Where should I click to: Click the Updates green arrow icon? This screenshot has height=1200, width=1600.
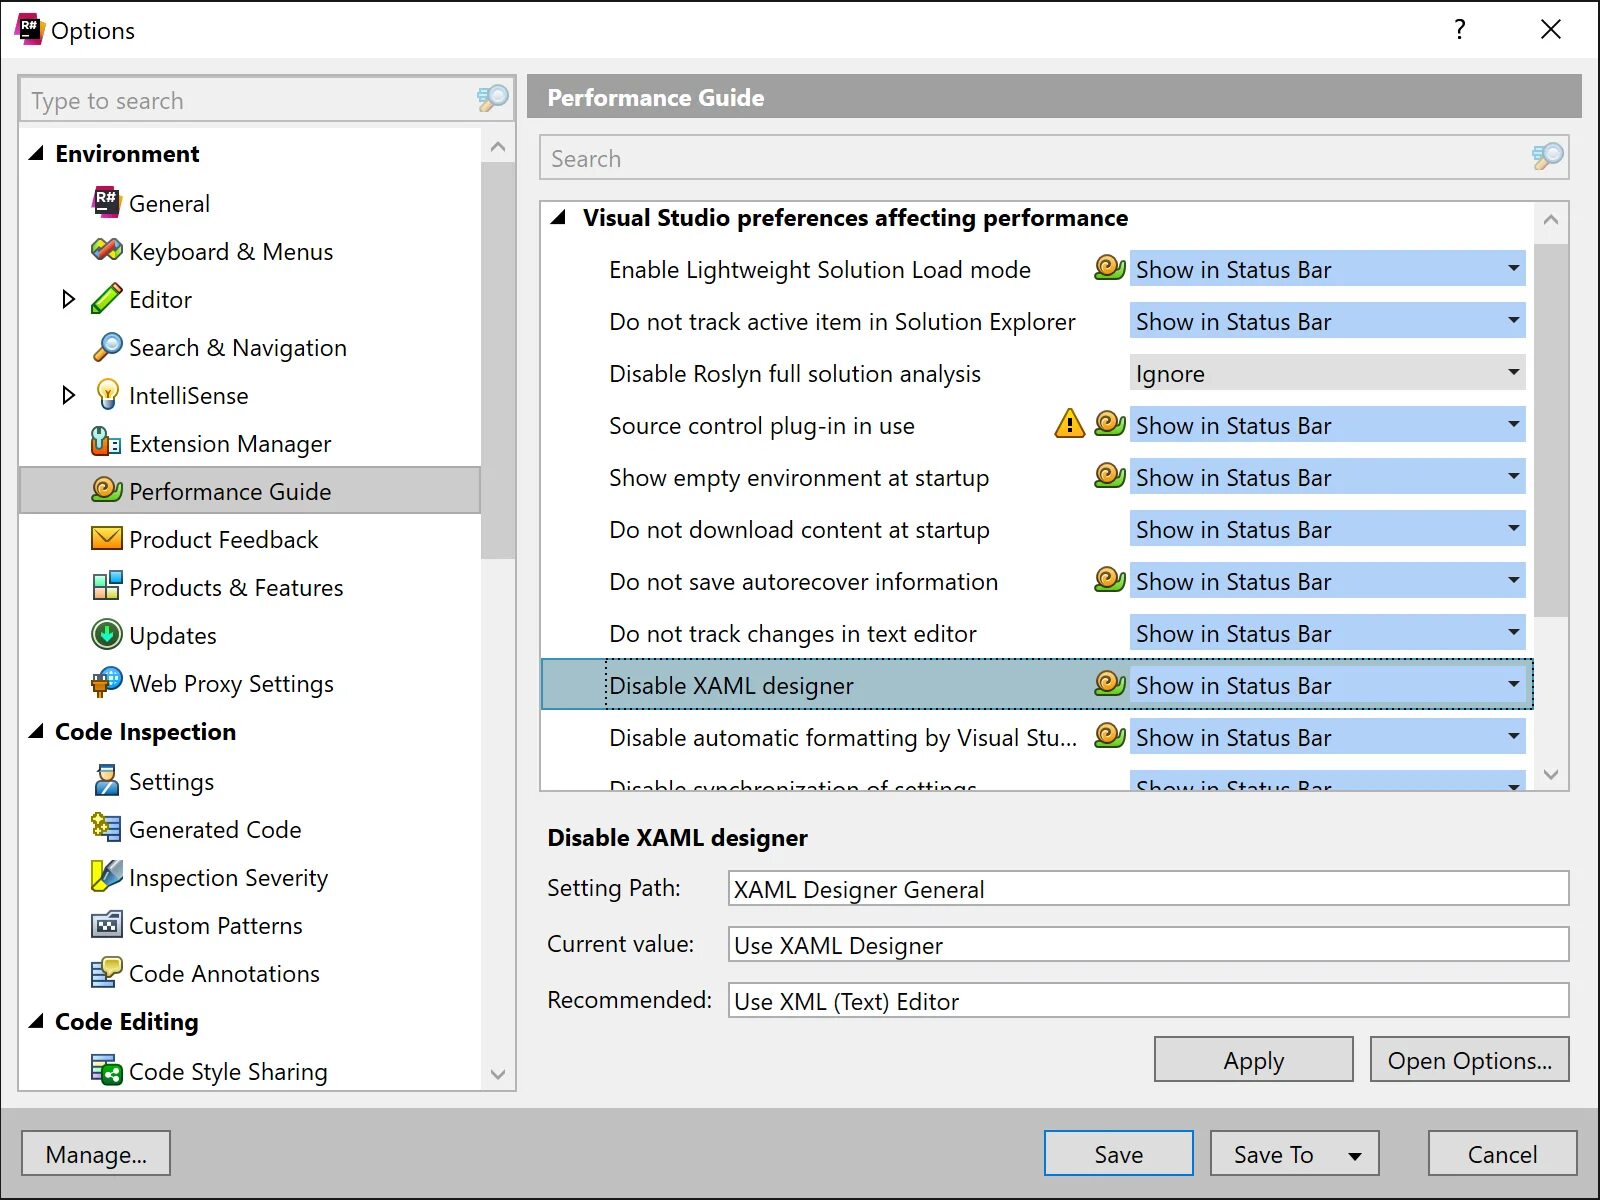coord(106,634)
